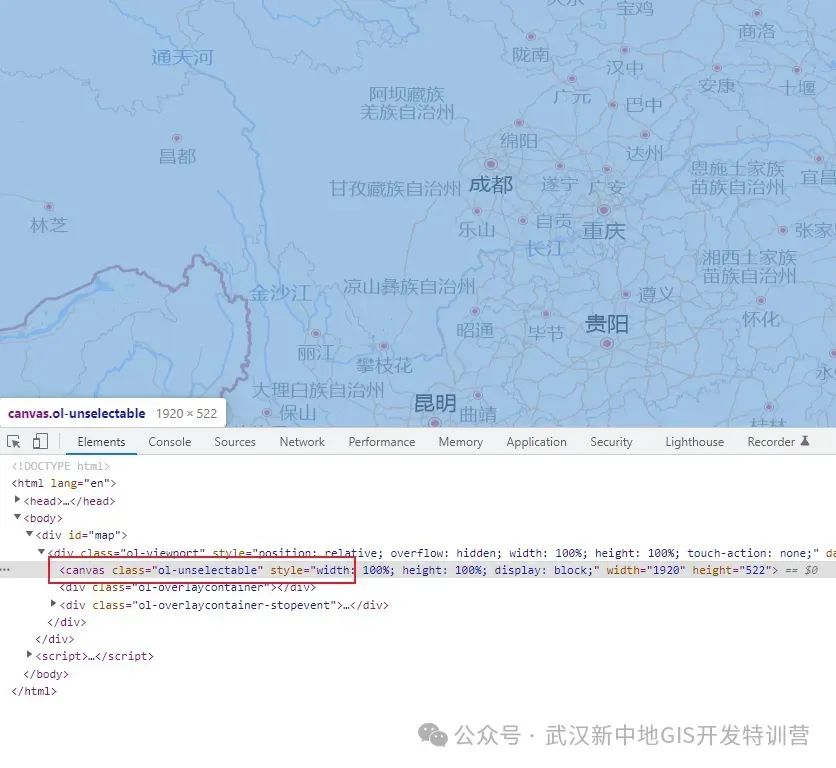The height and width of the screenshot is (768, 836).
Task: Activate the inspect element picker icon
Action: [14, 442]
